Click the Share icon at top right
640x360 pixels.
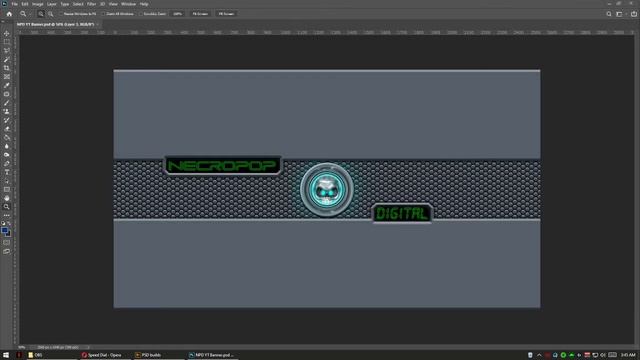pyautogui.click(x=634, y=14)
